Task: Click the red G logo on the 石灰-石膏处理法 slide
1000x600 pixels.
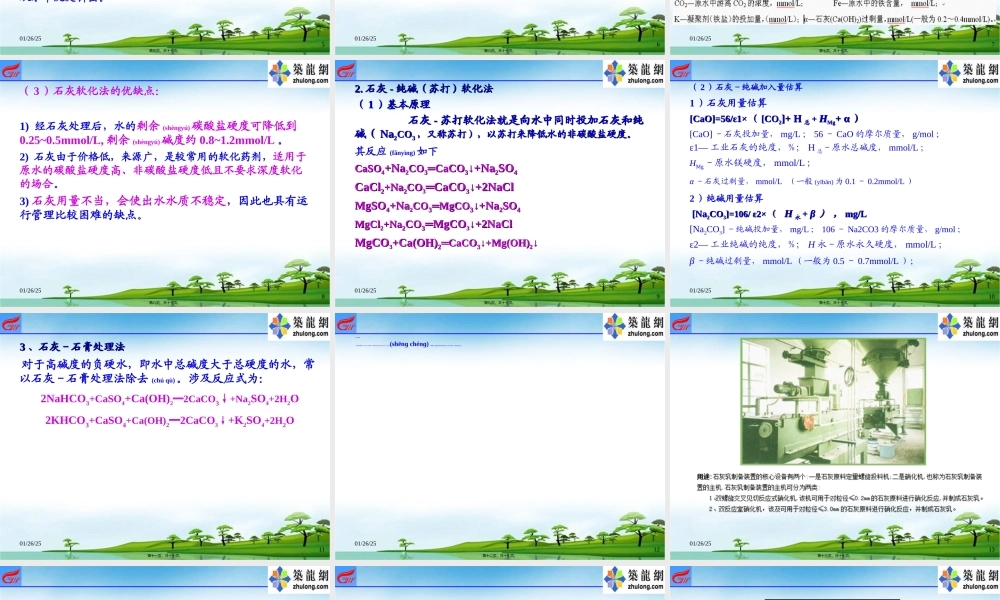Action: 11,324
